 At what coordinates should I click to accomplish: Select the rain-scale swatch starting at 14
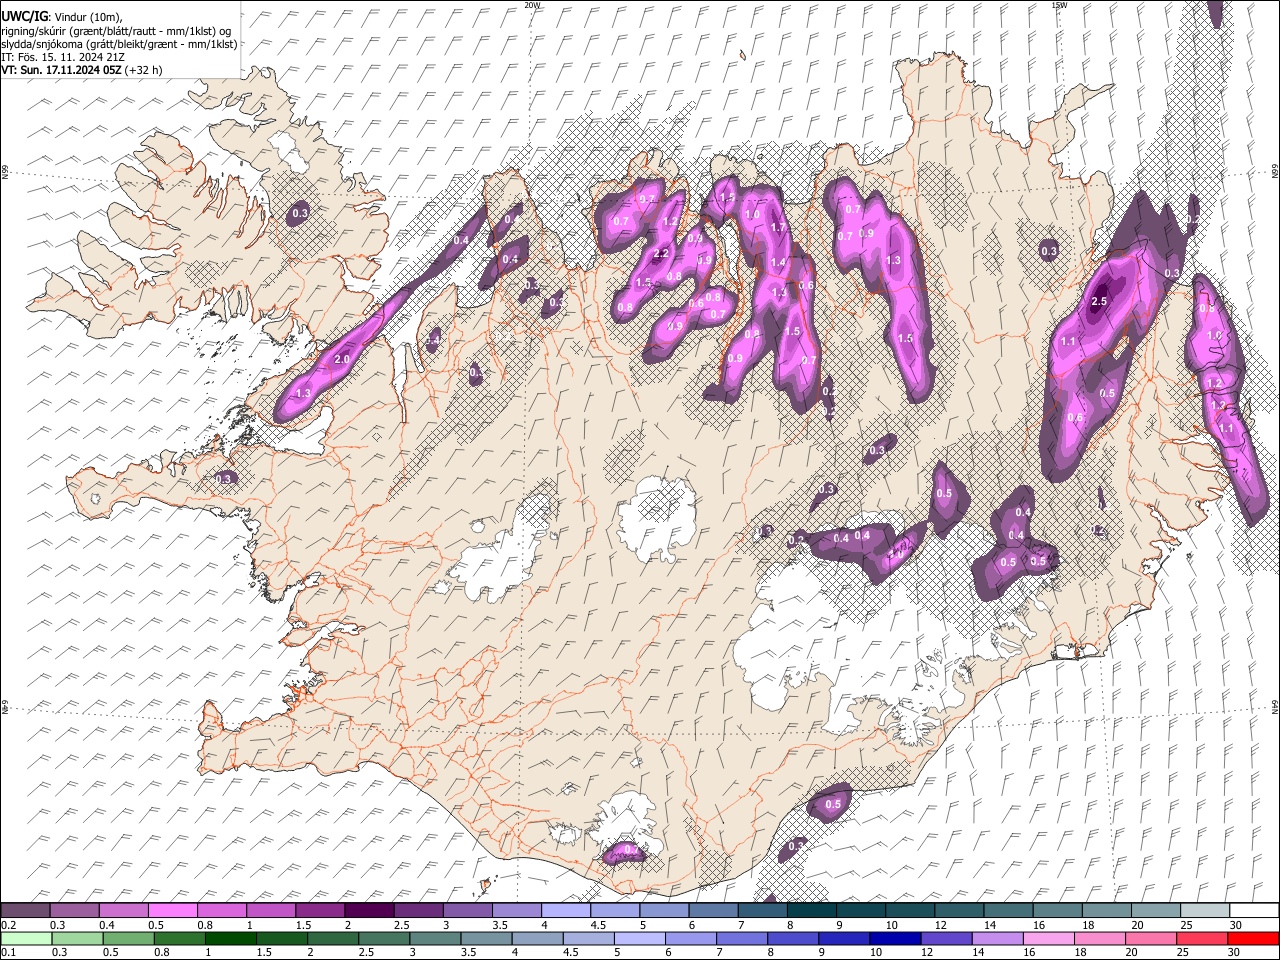click(996, 938)
